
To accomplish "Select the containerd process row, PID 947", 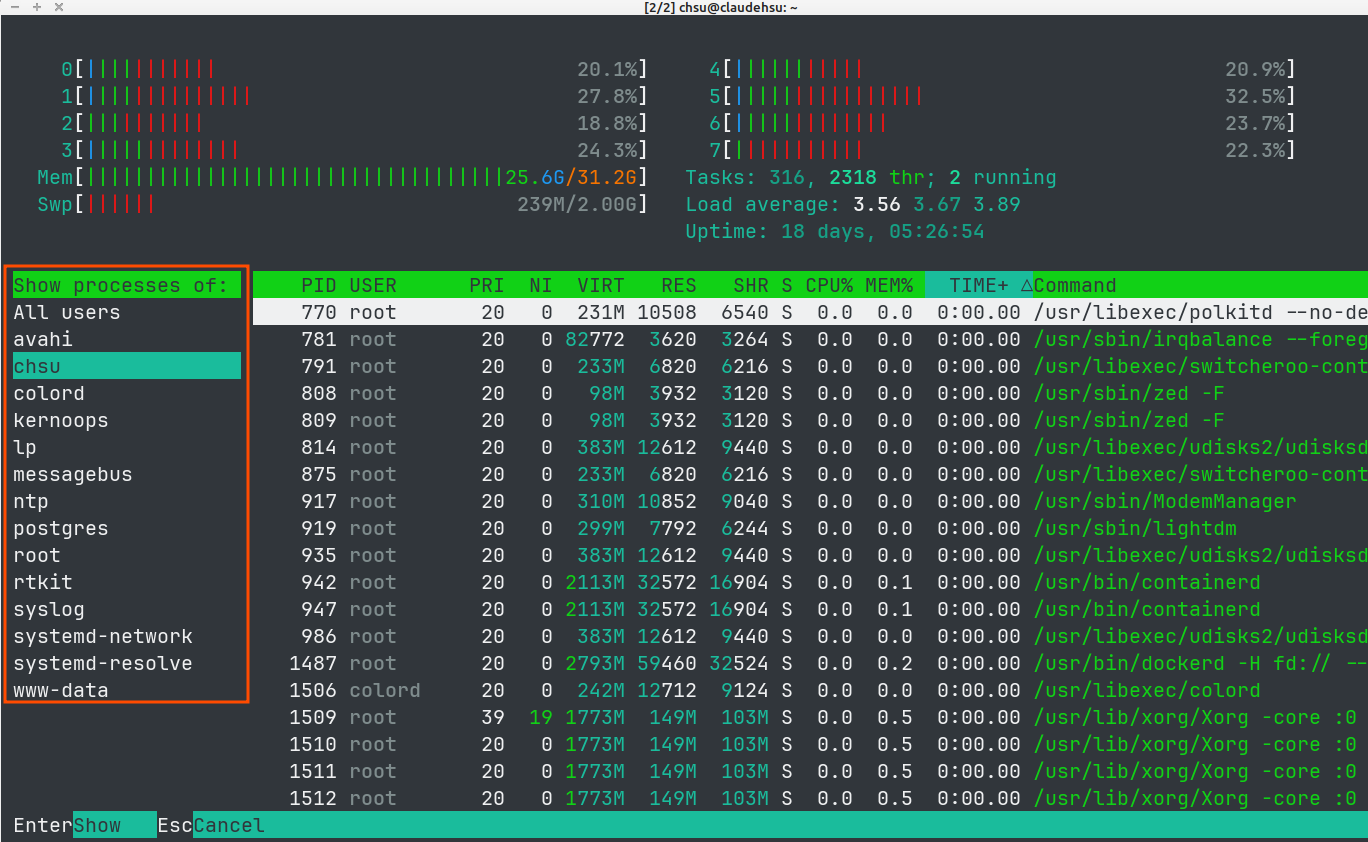I will pyautogui.click(x=810, y=609).
